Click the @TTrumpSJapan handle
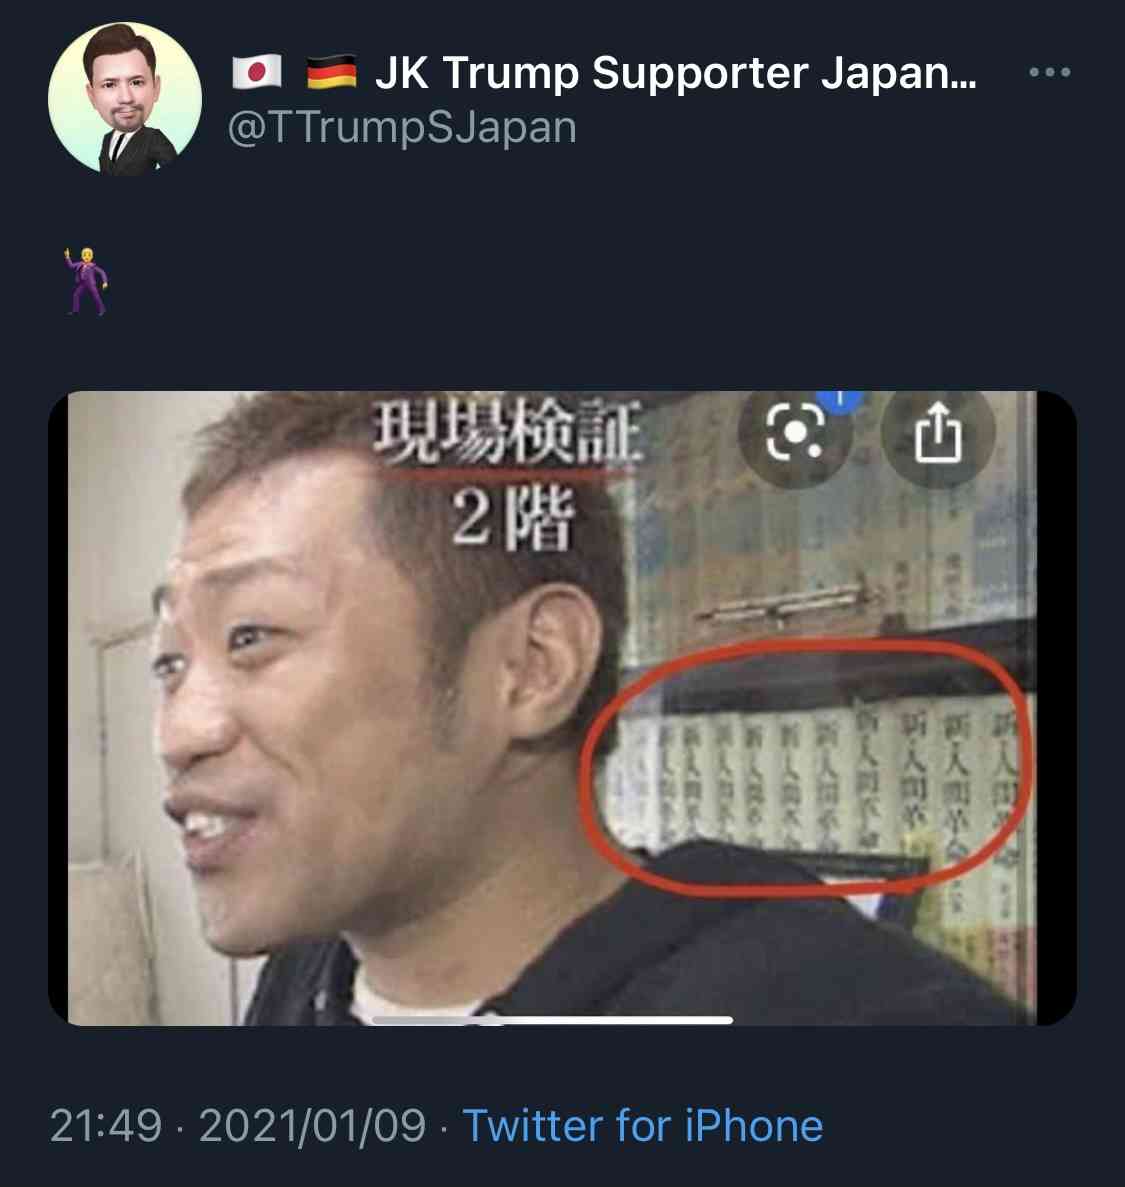Image resolution: width=1125 pixels, height=1187 pixels. [x=402, y=127]
